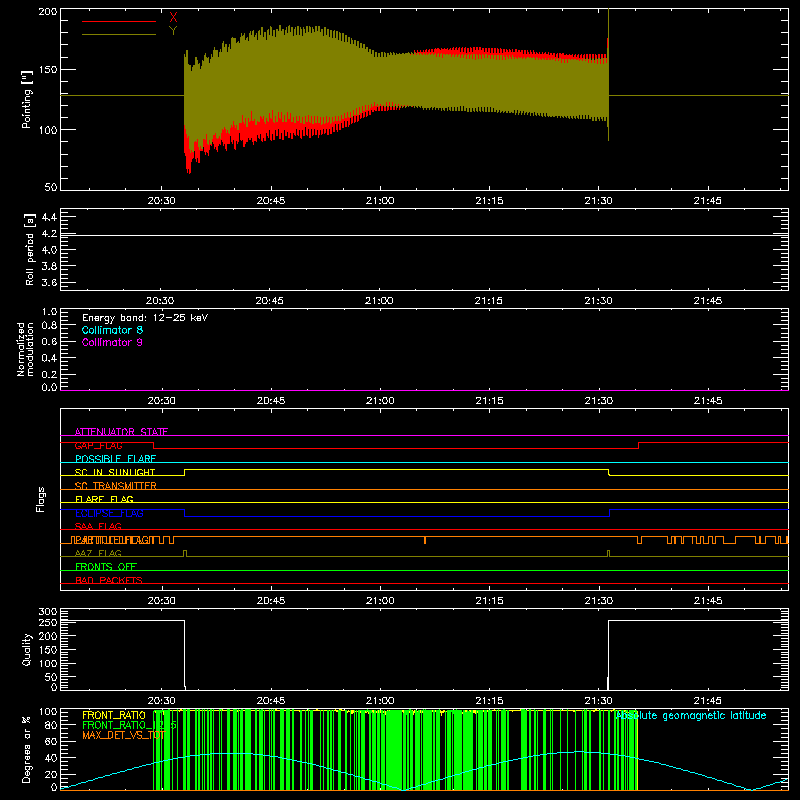
Task: Click the 200 tick on the Pointing axis
Action: click(x=48, y=11)
